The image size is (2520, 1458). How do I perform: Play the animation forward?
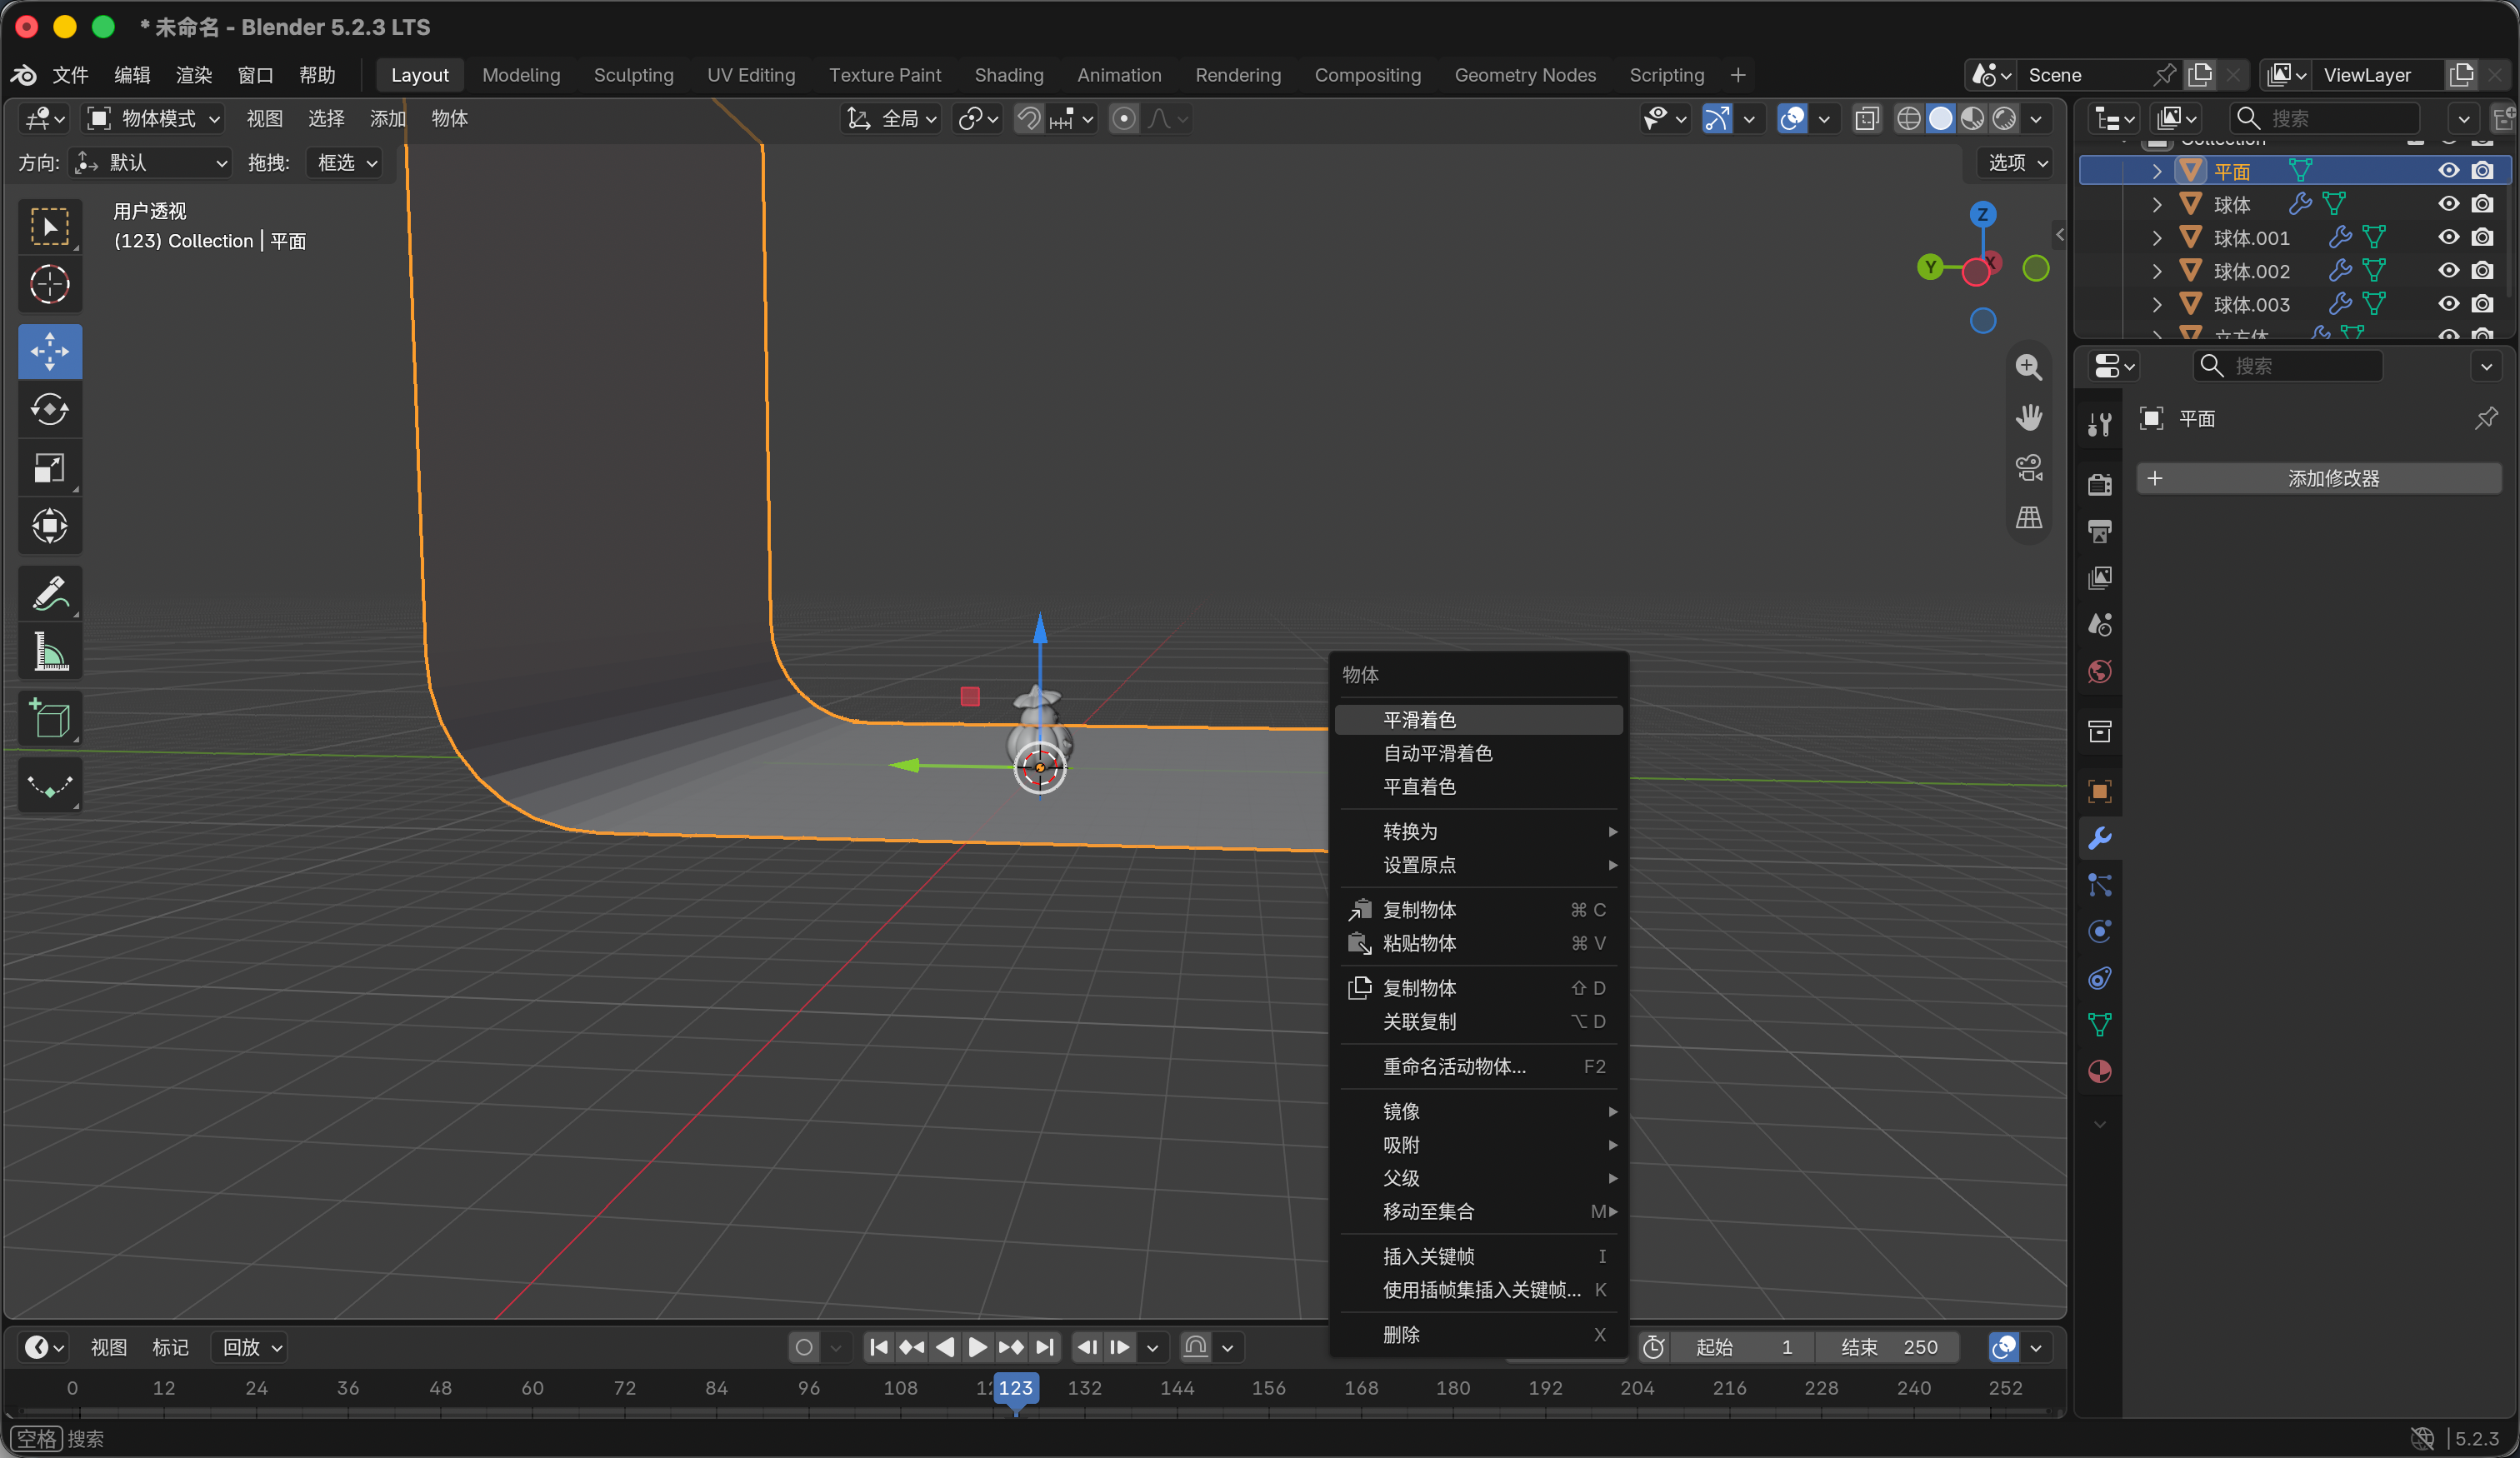point(978,1347)
